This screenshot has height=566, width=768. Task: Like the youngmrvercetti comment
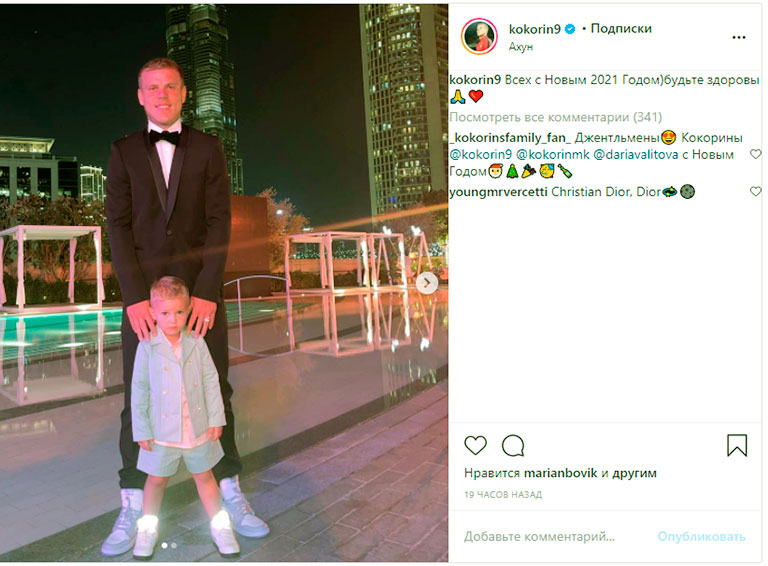[x=756, y=191]
